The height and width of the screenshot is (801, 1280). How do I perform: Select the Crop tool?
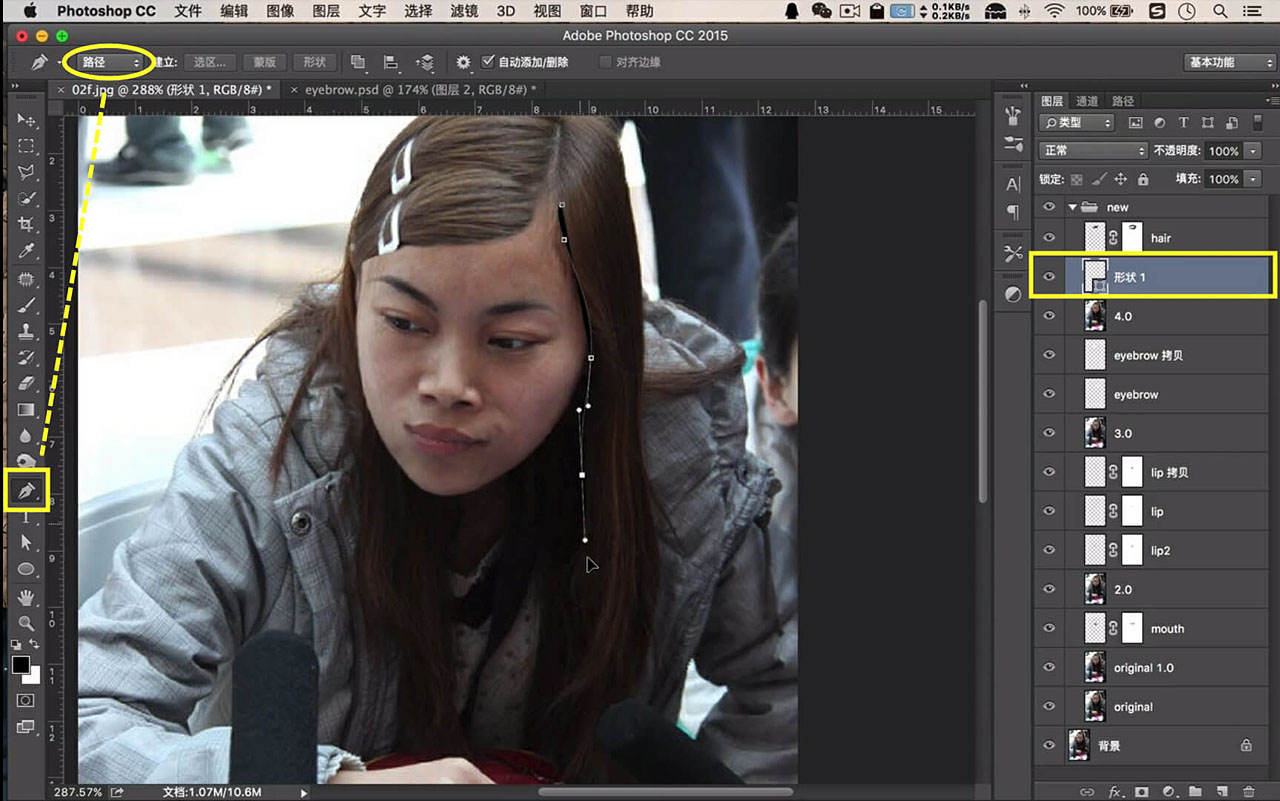tap(26, 224)
